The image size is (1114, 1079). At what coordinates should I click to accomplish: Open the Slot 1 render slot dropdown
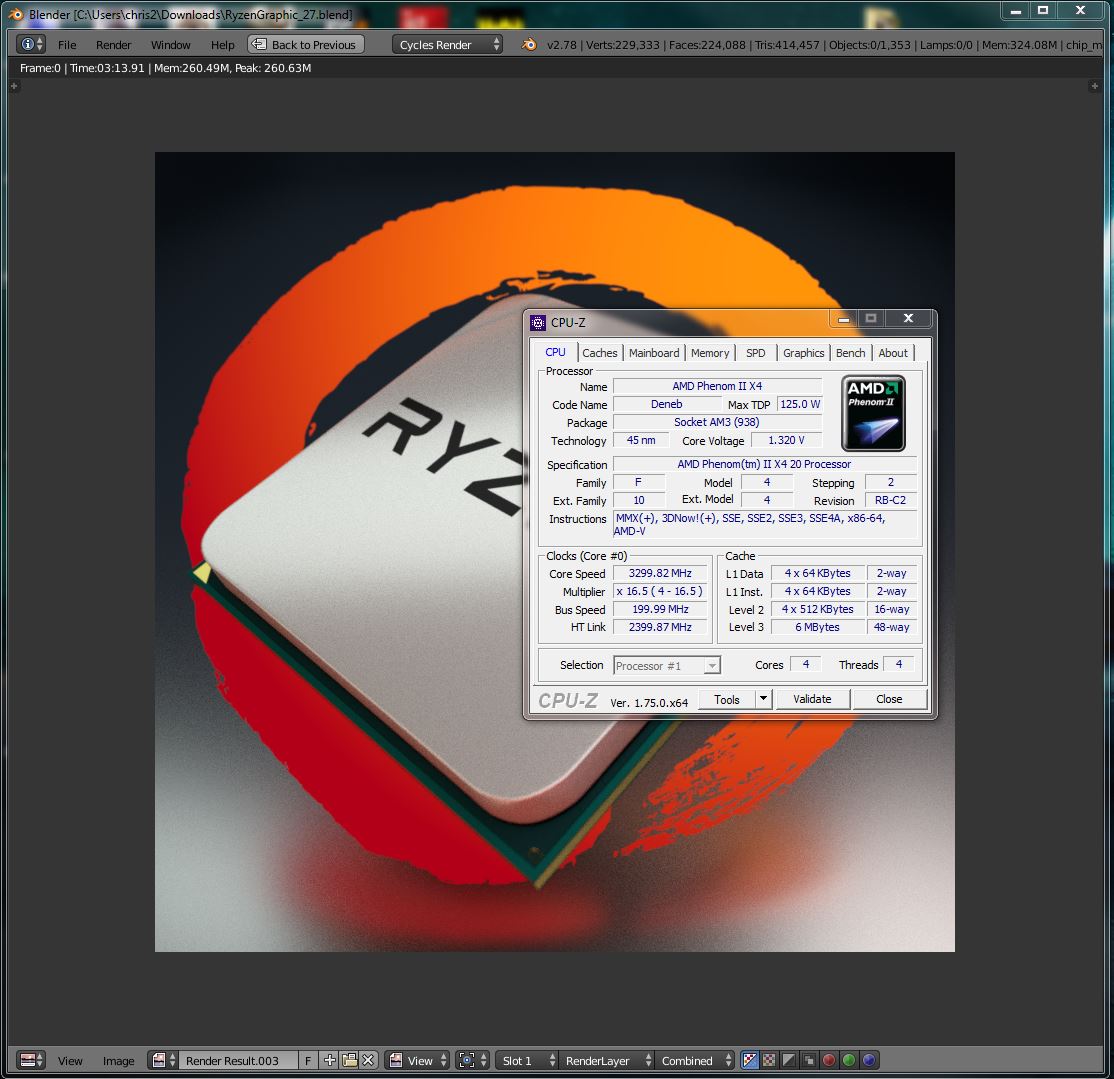[526, 1061]
